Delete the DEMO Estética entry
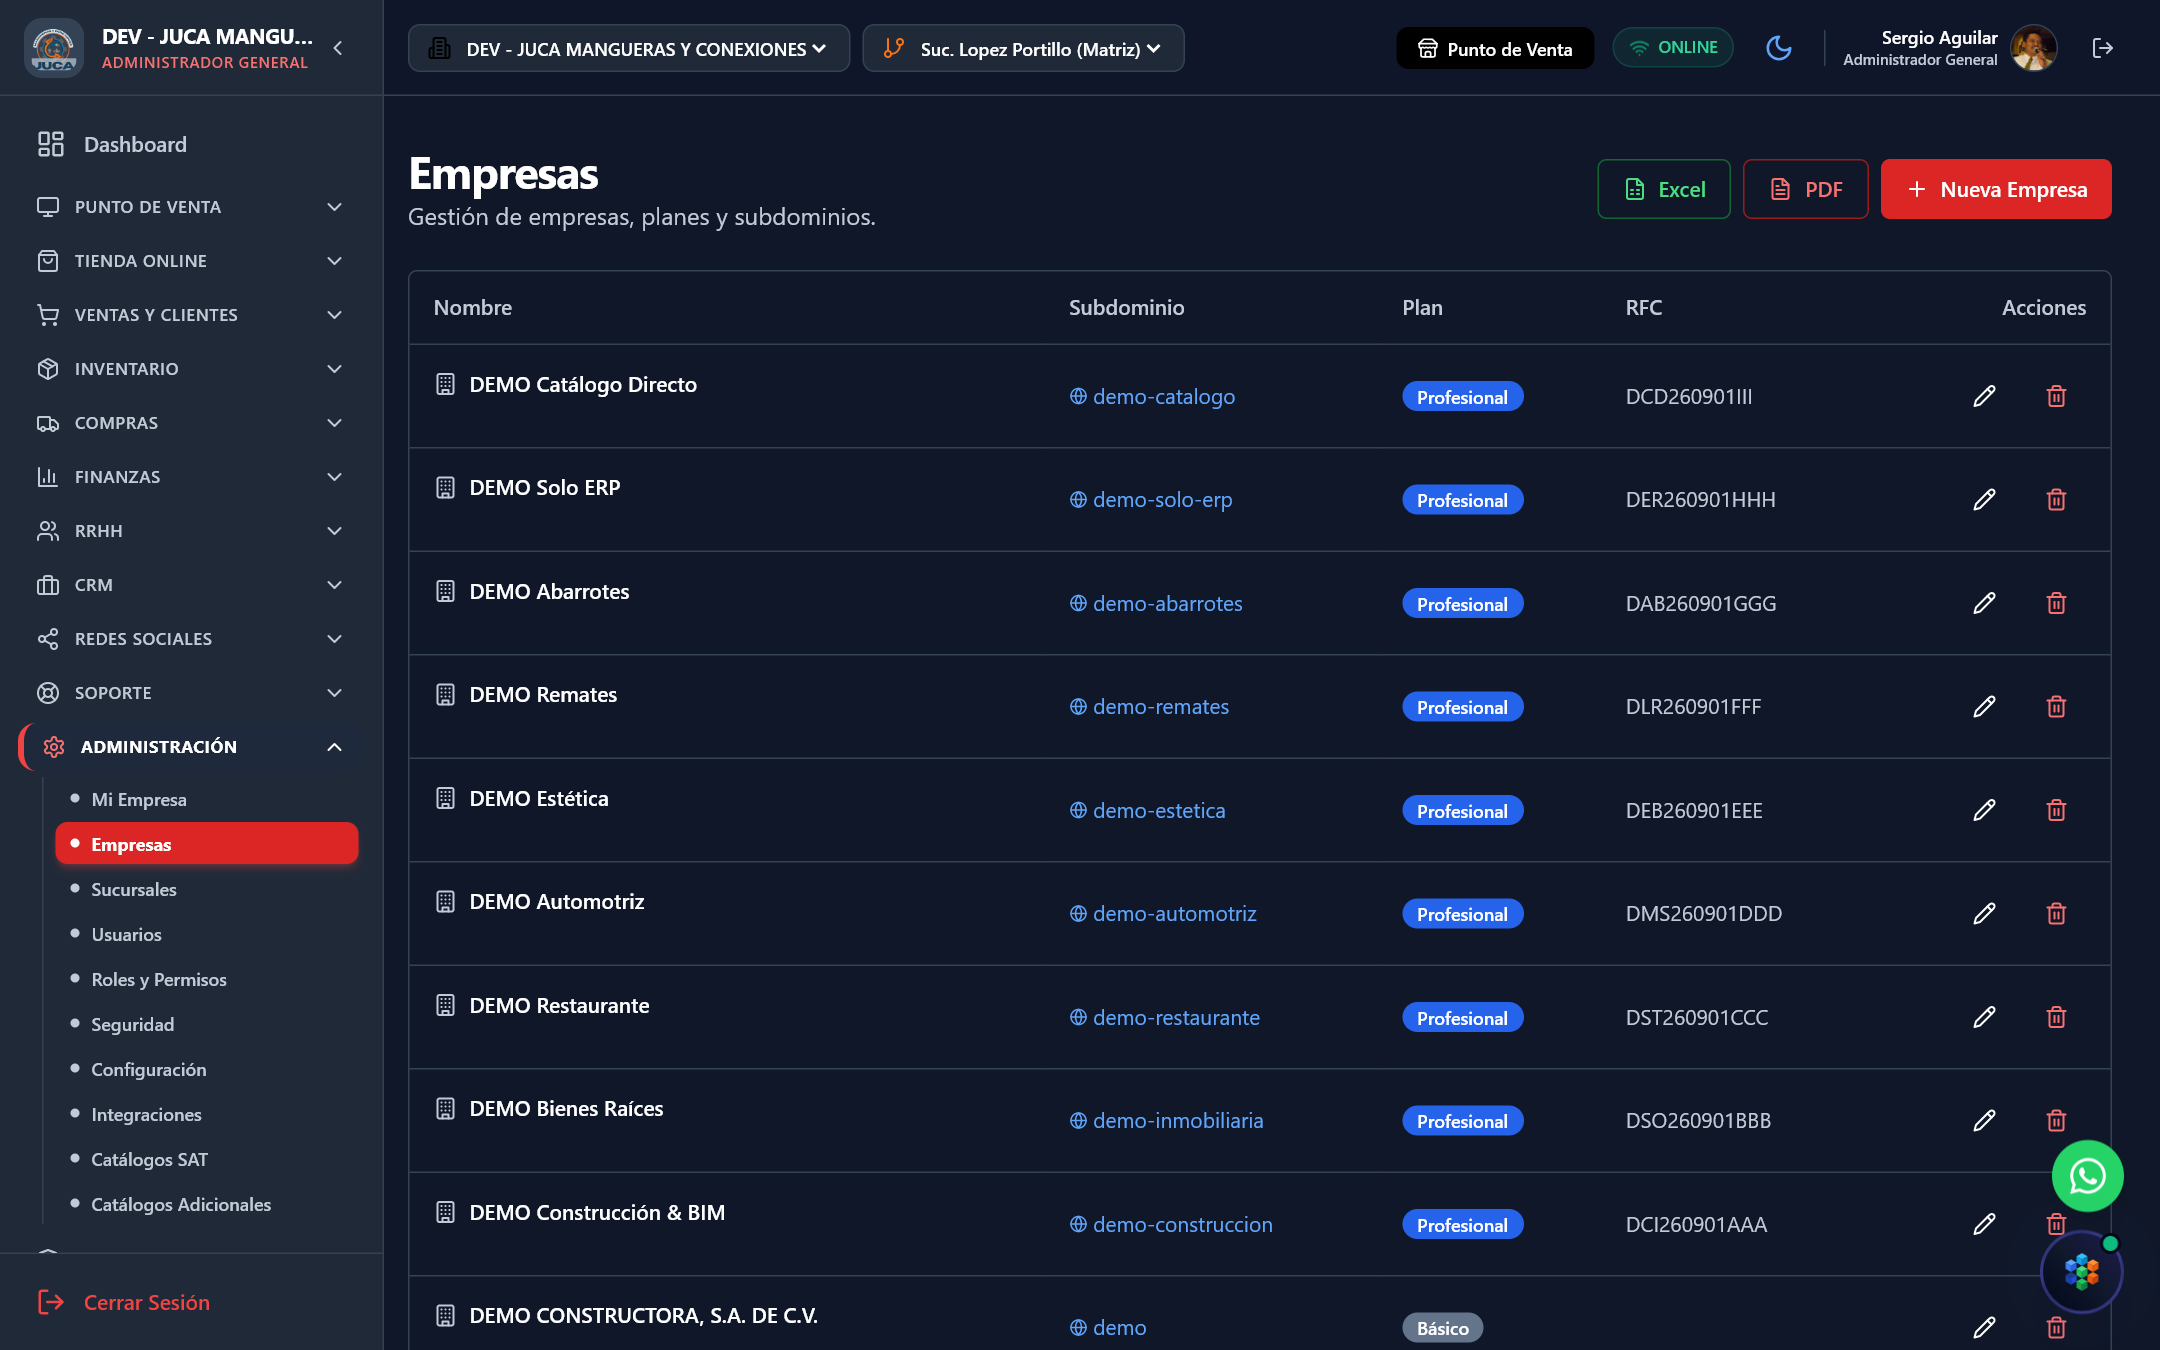2160x1350 pixels. (x=2056, y=810)
